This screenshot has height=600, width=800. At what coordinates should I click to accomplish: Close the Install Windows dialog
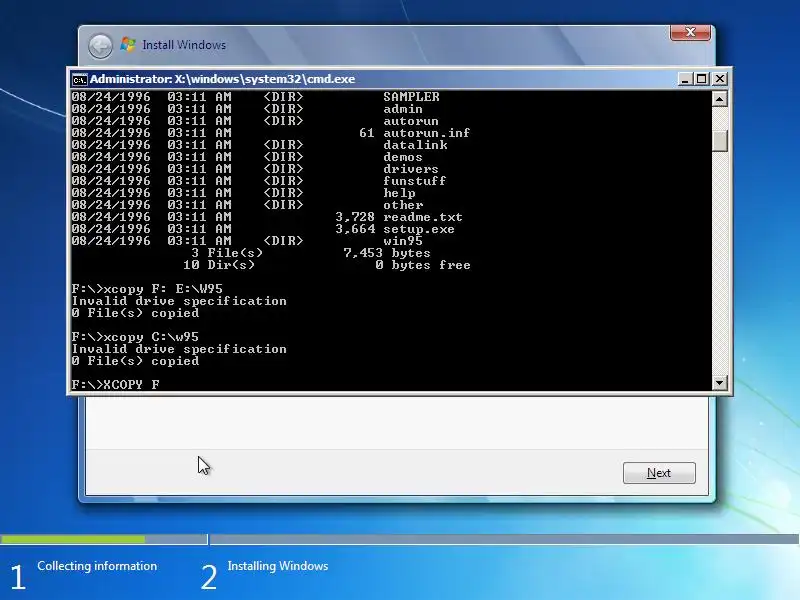pyautogui.click(x=690, y=32)
